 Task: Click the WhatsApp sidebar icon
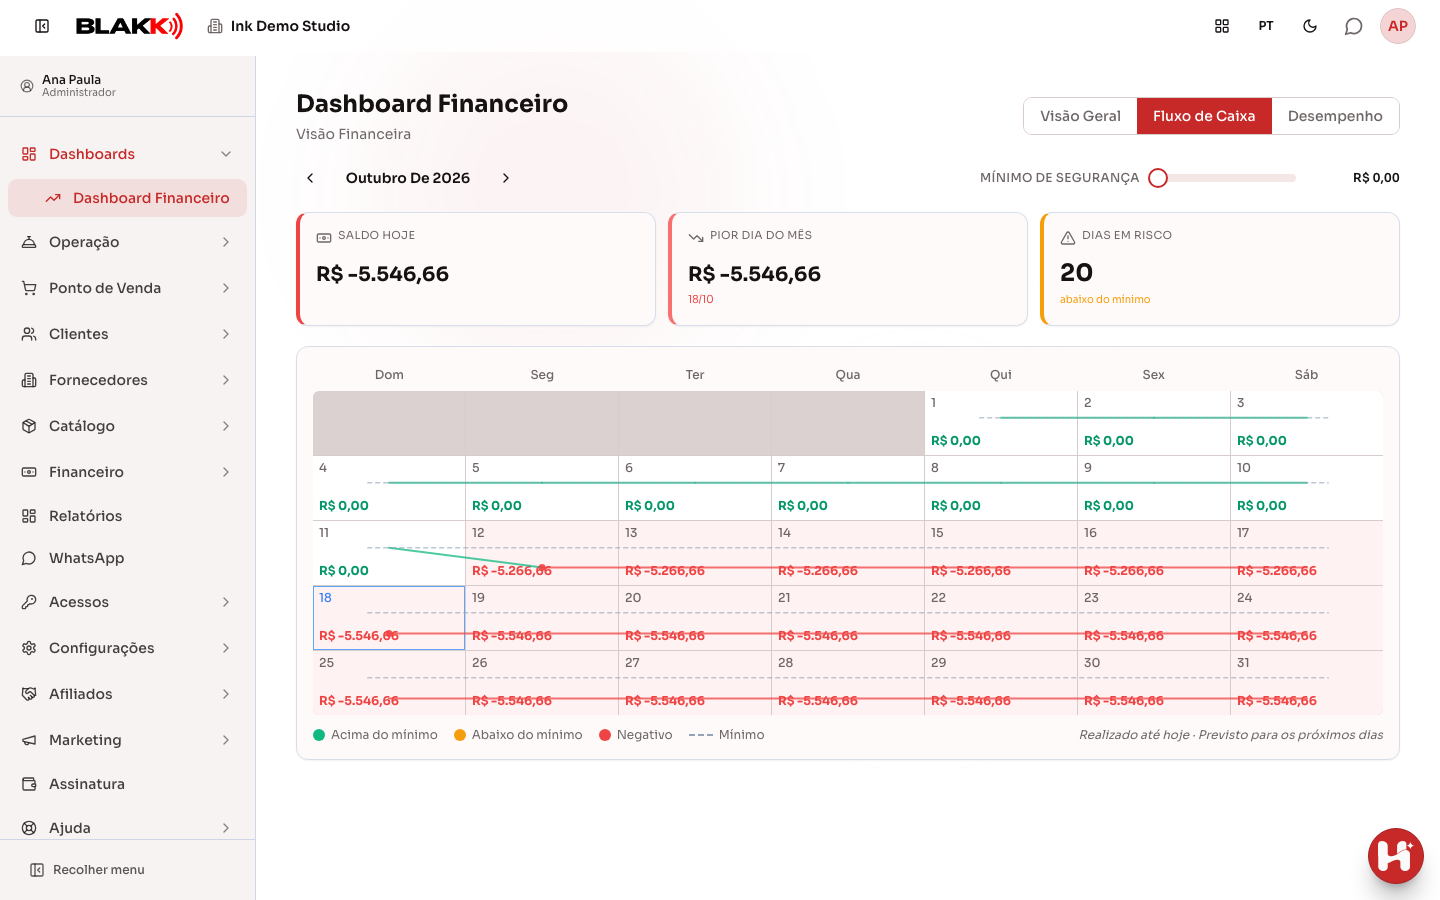(x=29, y=558)
